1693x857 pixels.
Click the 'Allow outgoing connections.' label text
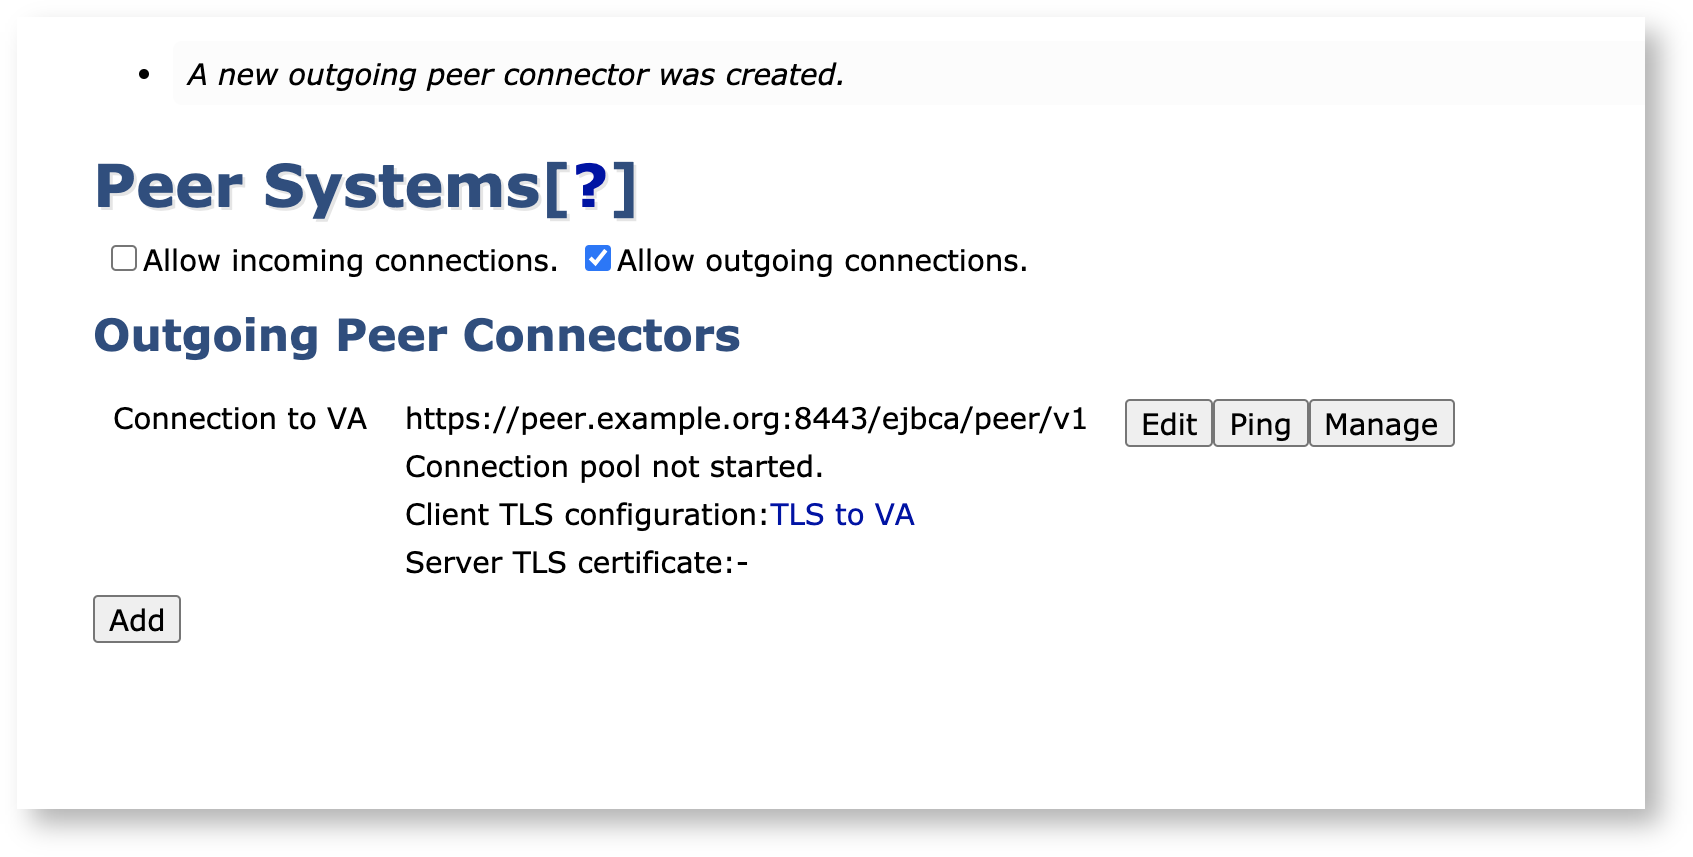click(x=822, y=261)
